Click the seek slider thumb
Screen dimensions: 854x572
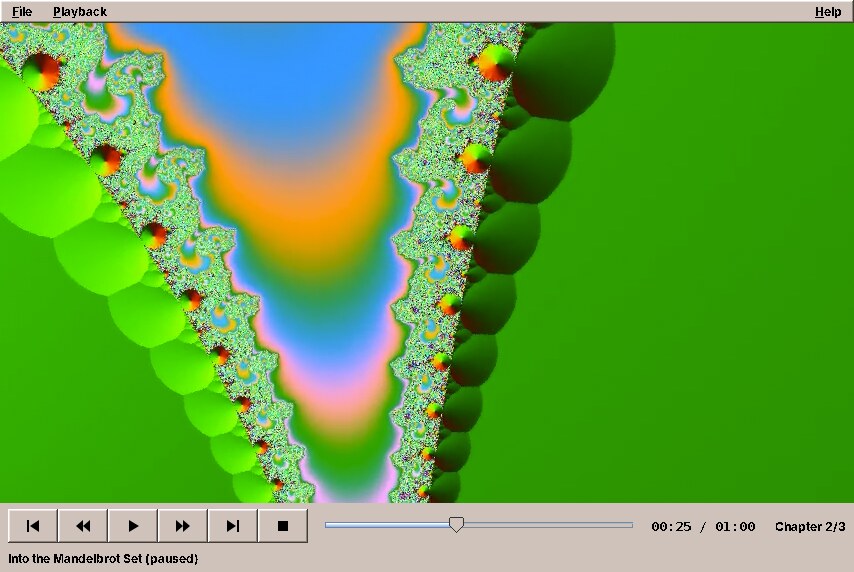pos(456,525)
